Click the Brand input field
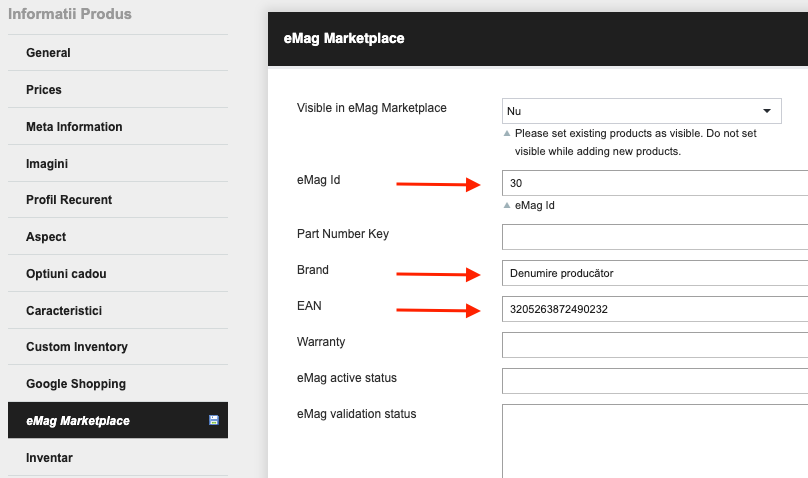Screen dimensions: 808x478 coord(655,273)
